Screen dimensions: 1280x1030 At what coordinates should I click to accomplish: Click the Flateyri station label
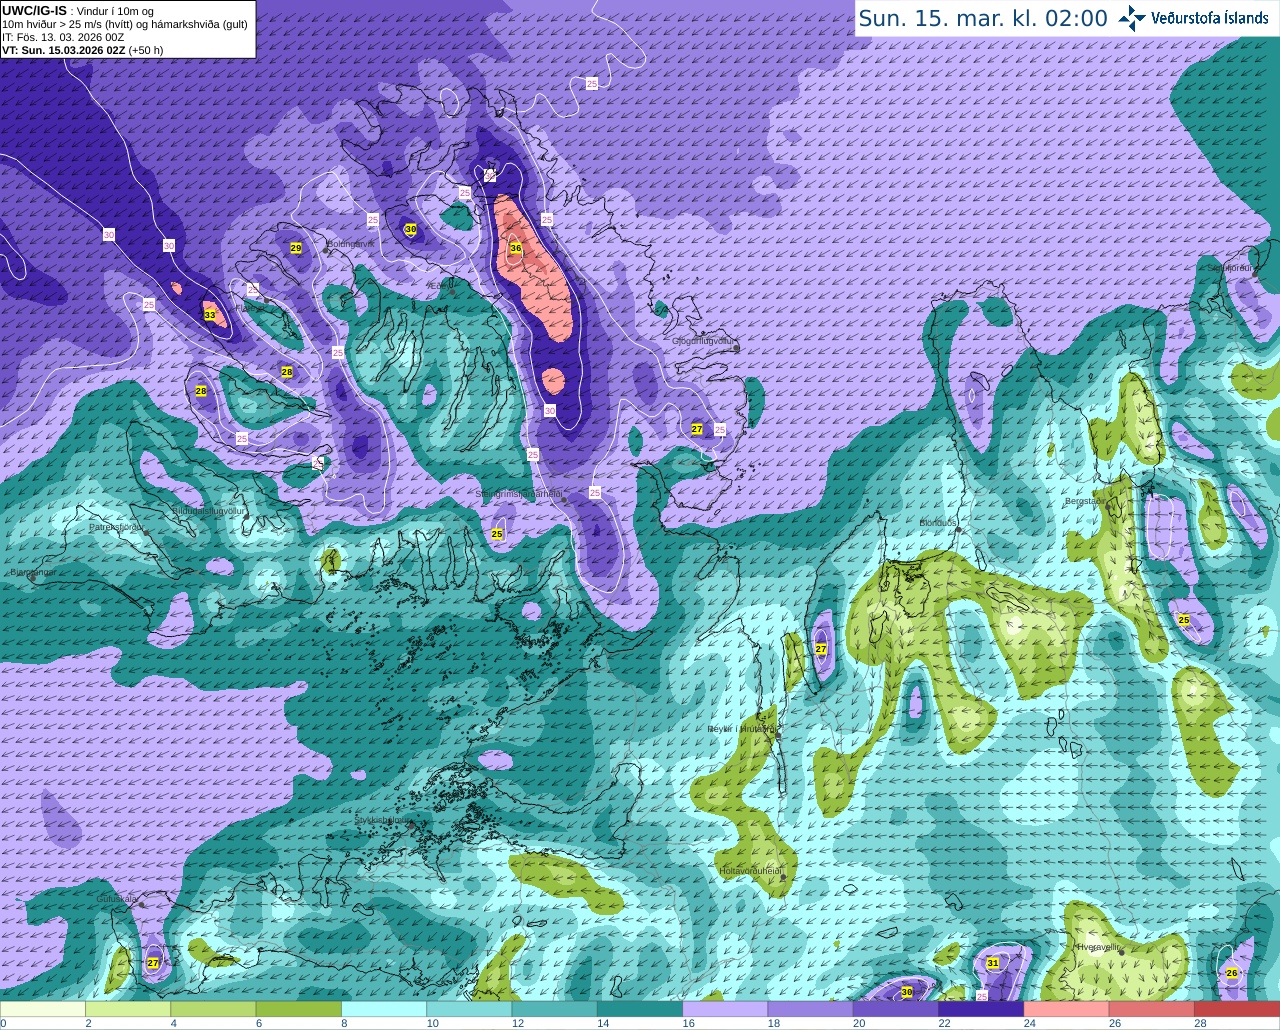(249, 308)
